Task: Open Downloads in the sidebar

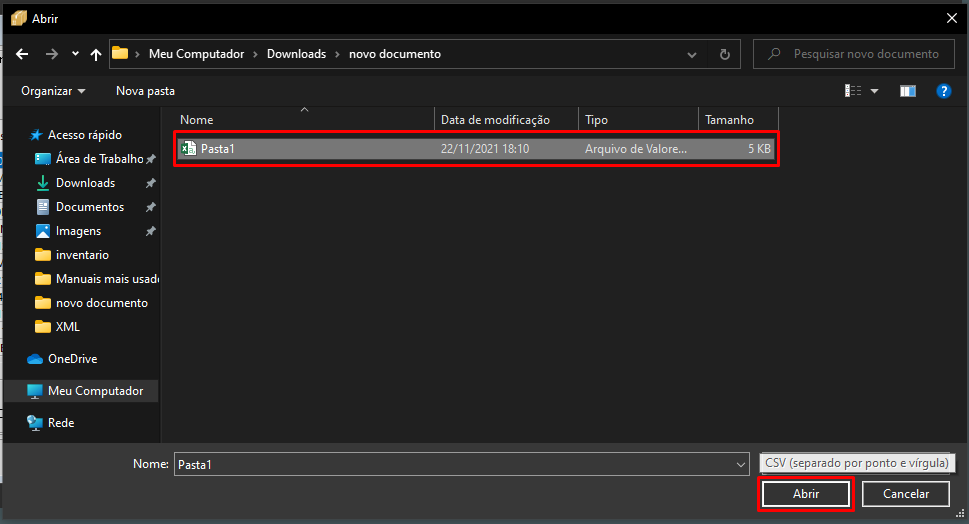Action: [85, 183]
